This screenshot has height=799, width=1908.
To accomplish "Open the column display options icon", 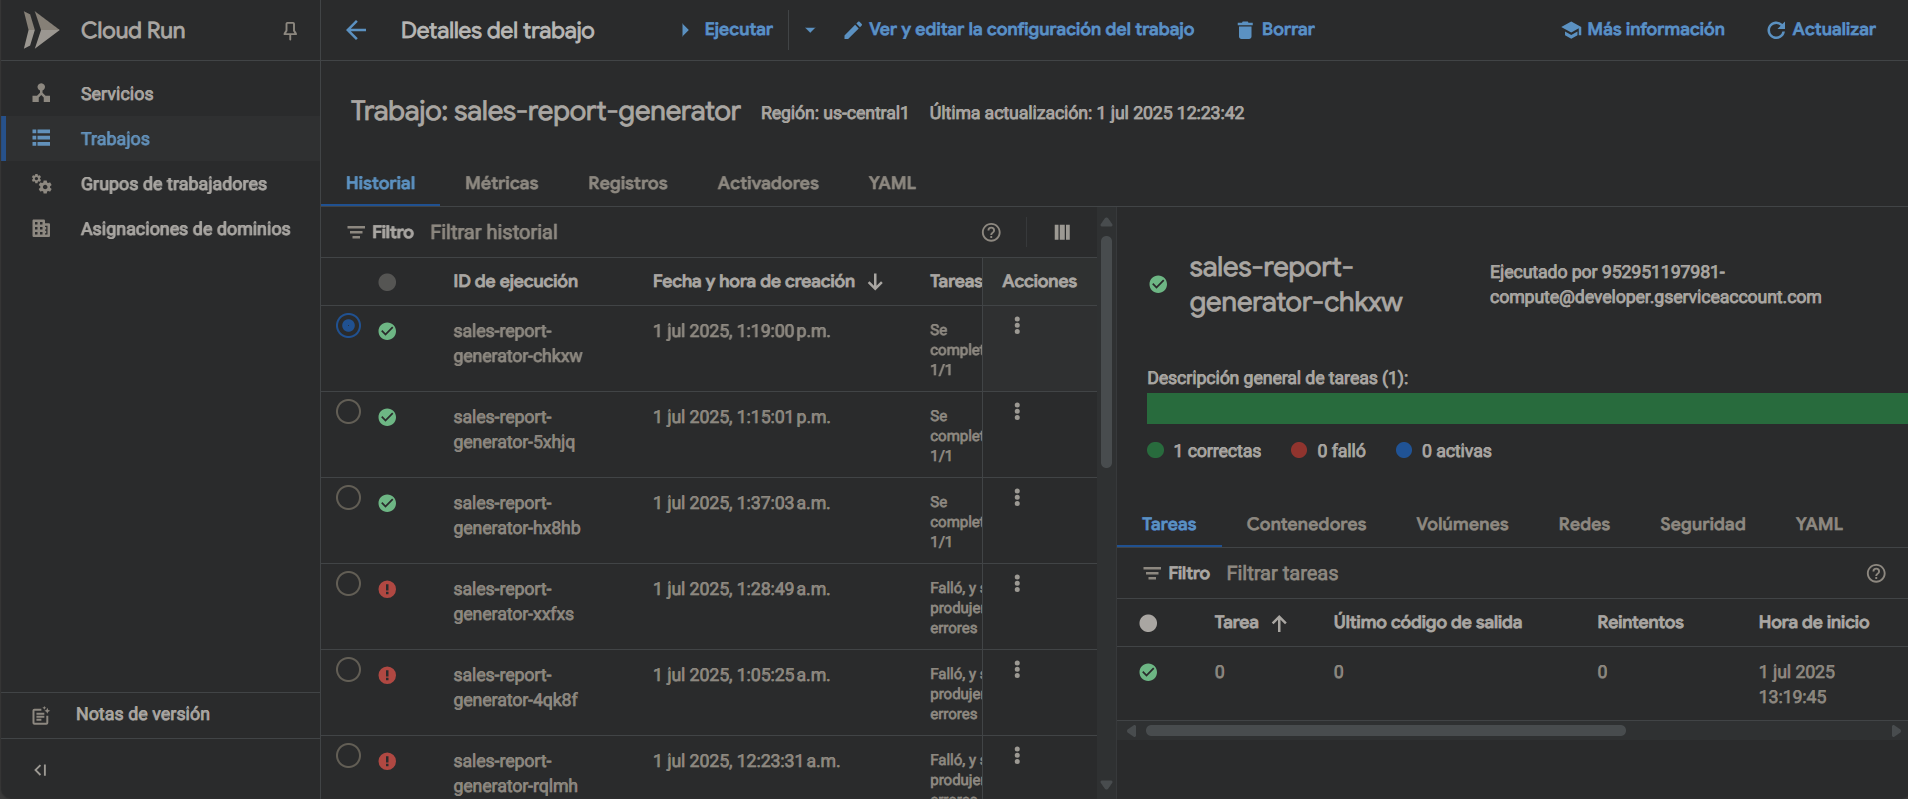I will click(x=1062, y=232).
